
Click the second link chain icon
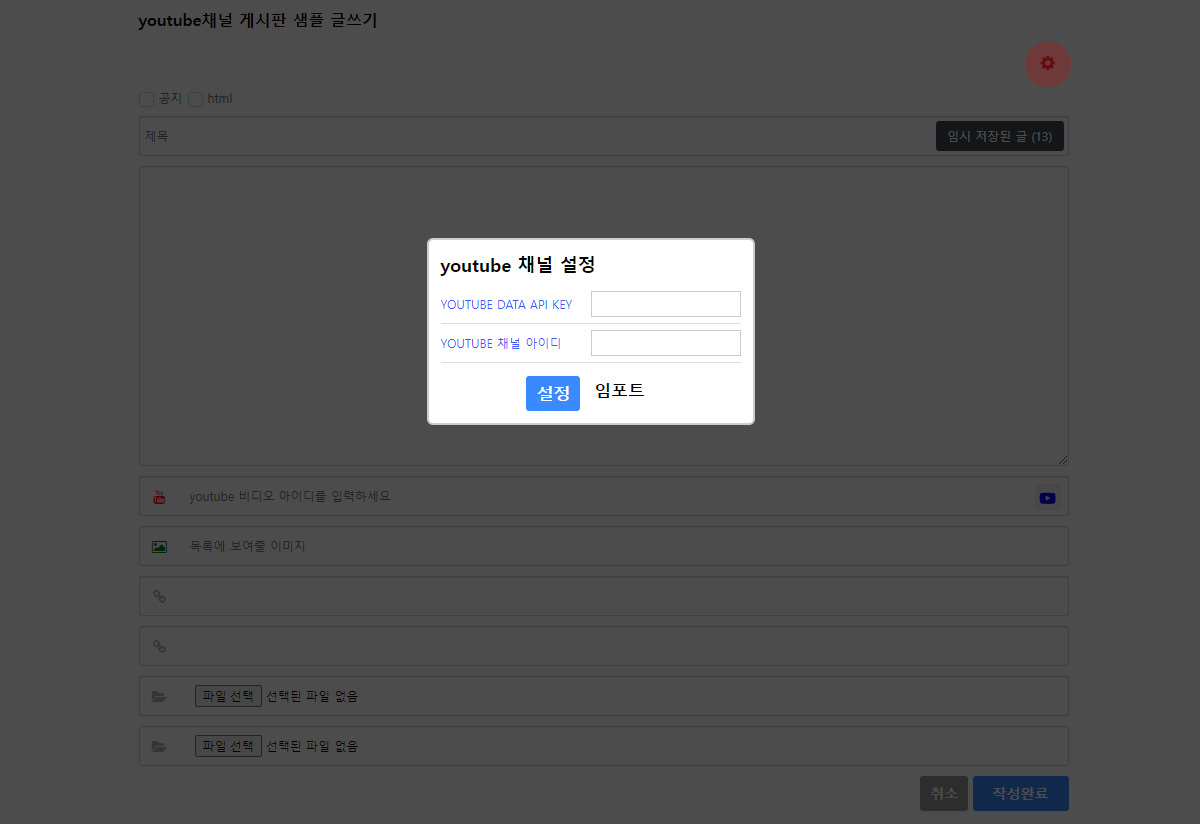[x=159, y=646]
